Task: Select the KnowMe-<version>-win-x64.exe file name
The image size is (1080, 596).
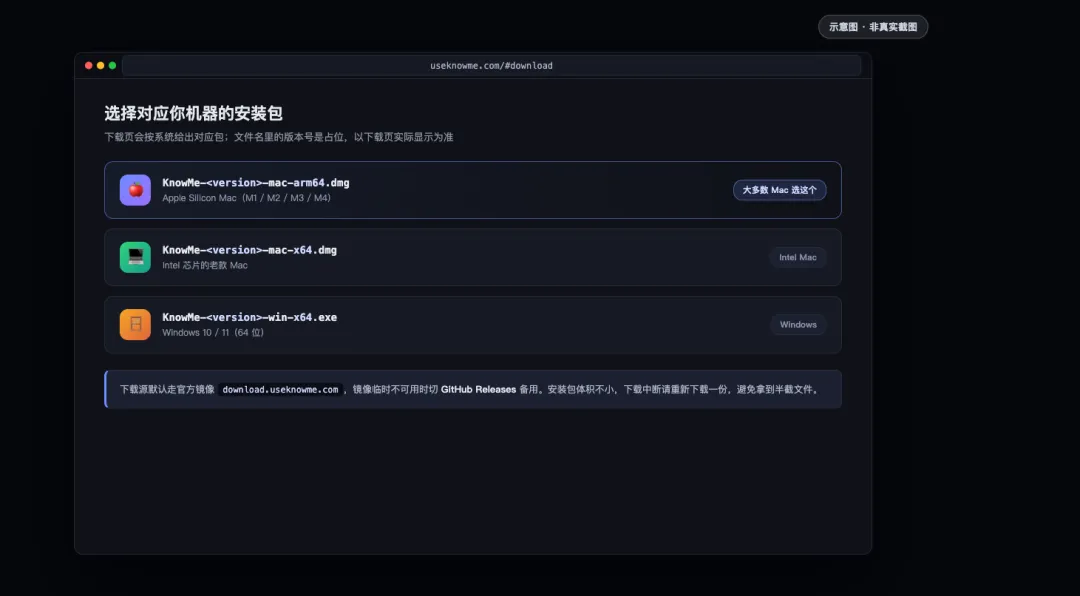Action: (249, 318)
